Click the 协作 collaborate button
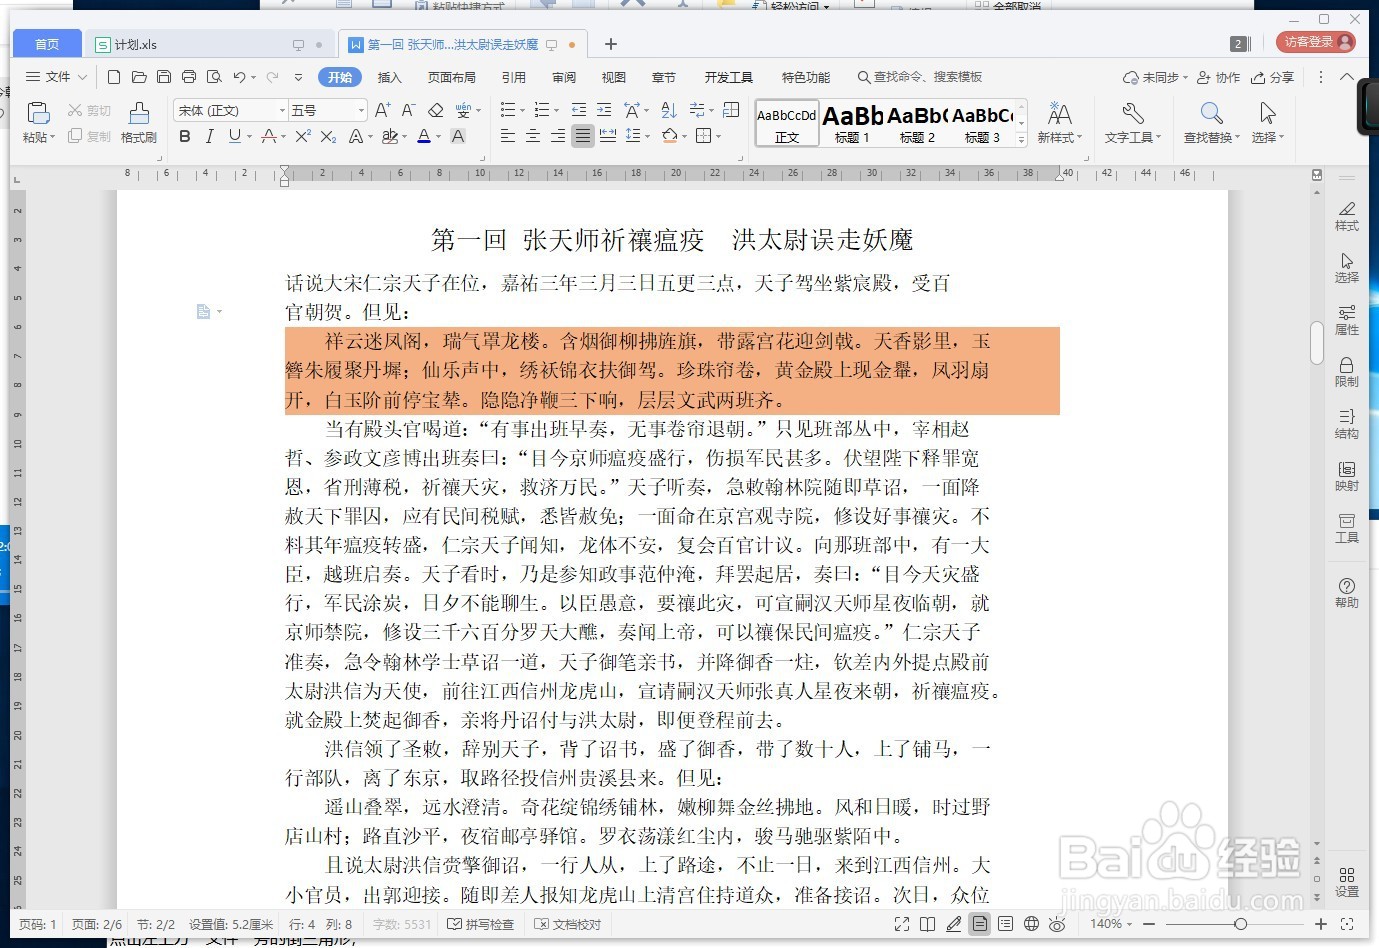Screen dimensions: 1379x948 pyautogui.click(x=1218, y=77)
